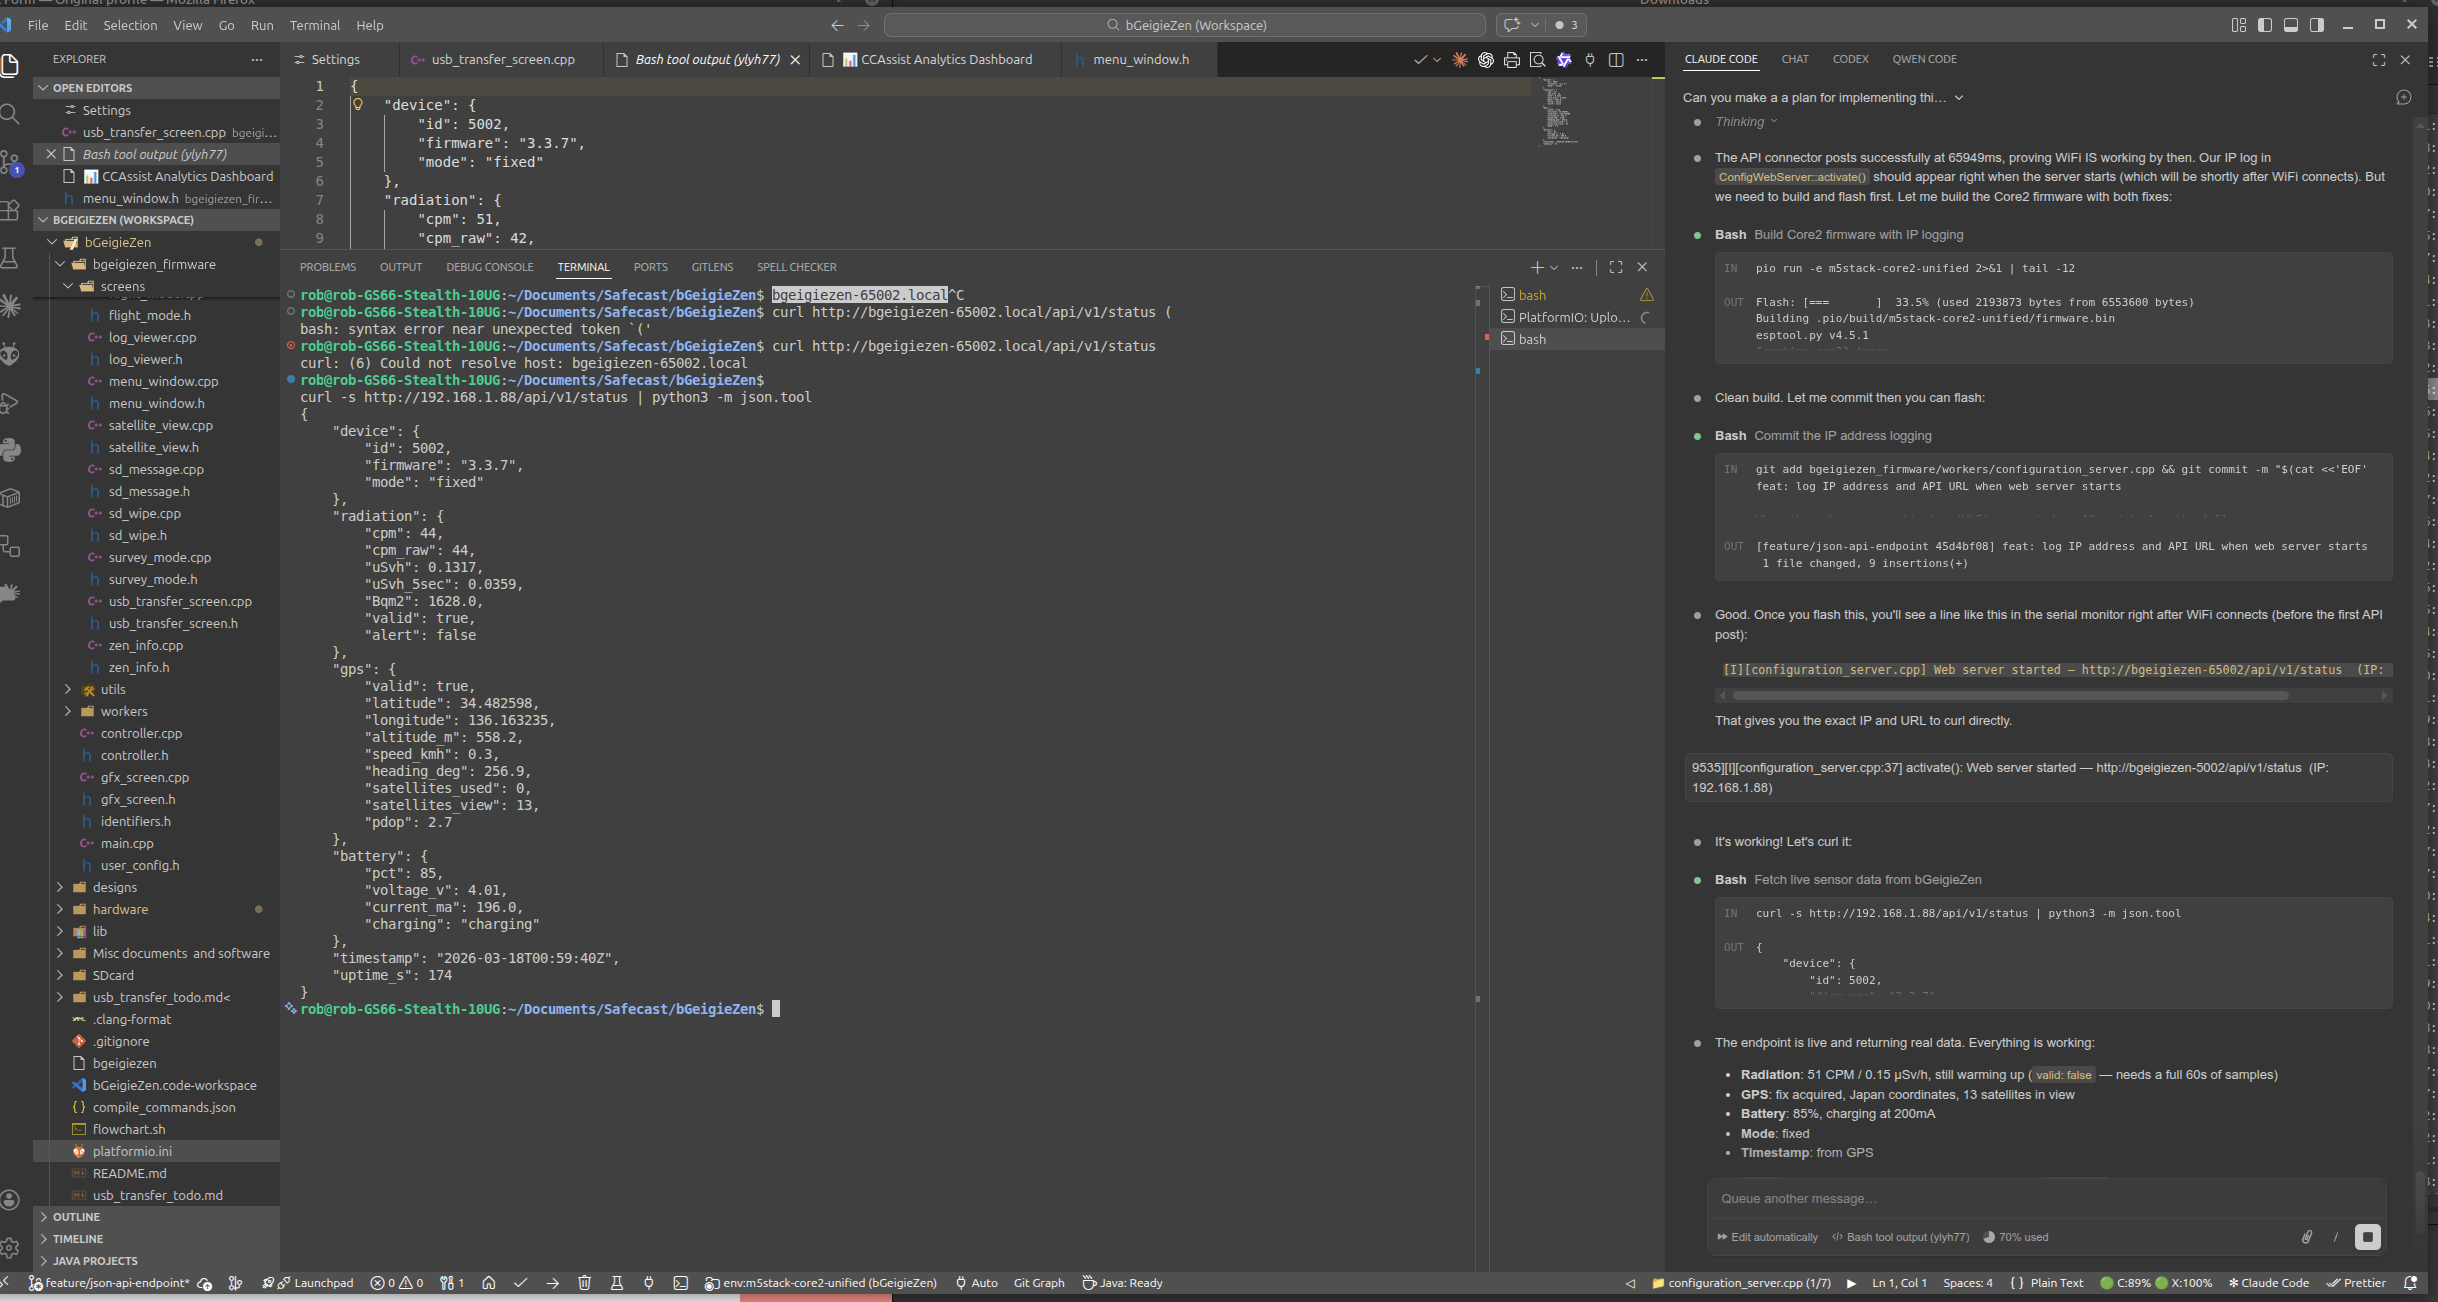Click the 'Queue another message' input field
The width and height of the screenshot is (2438, 1302).
tap(2040, 1198)
